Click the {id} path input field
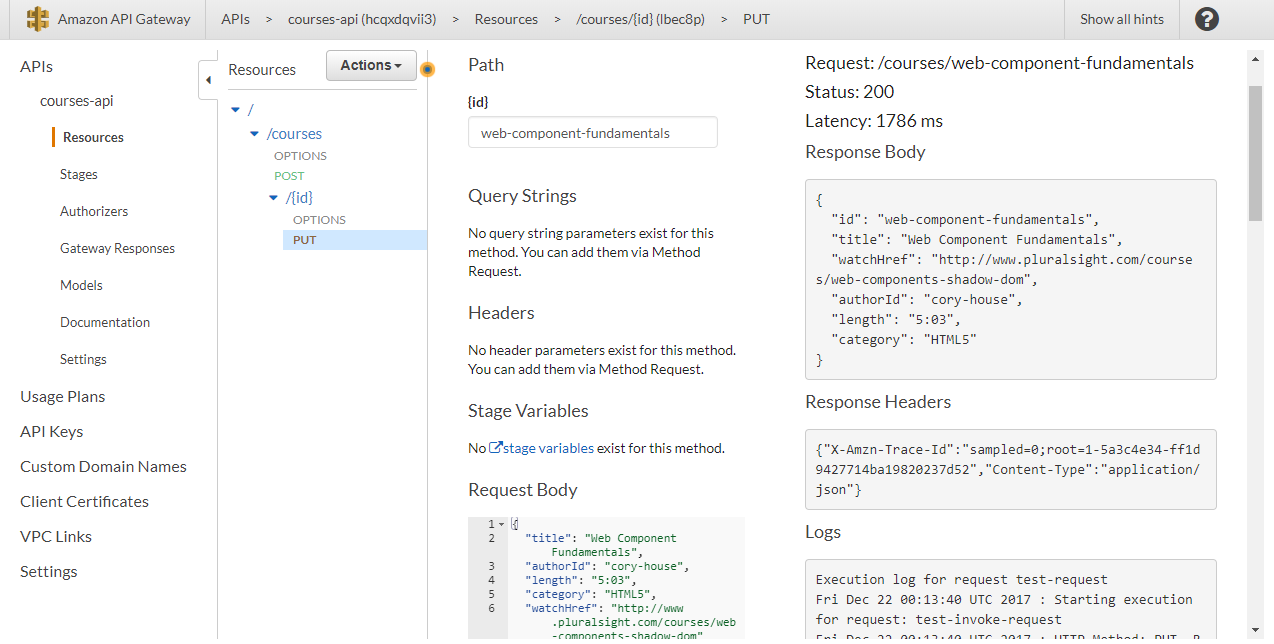The height and width of the screenshot is (644, 1274). pos(592,133)
